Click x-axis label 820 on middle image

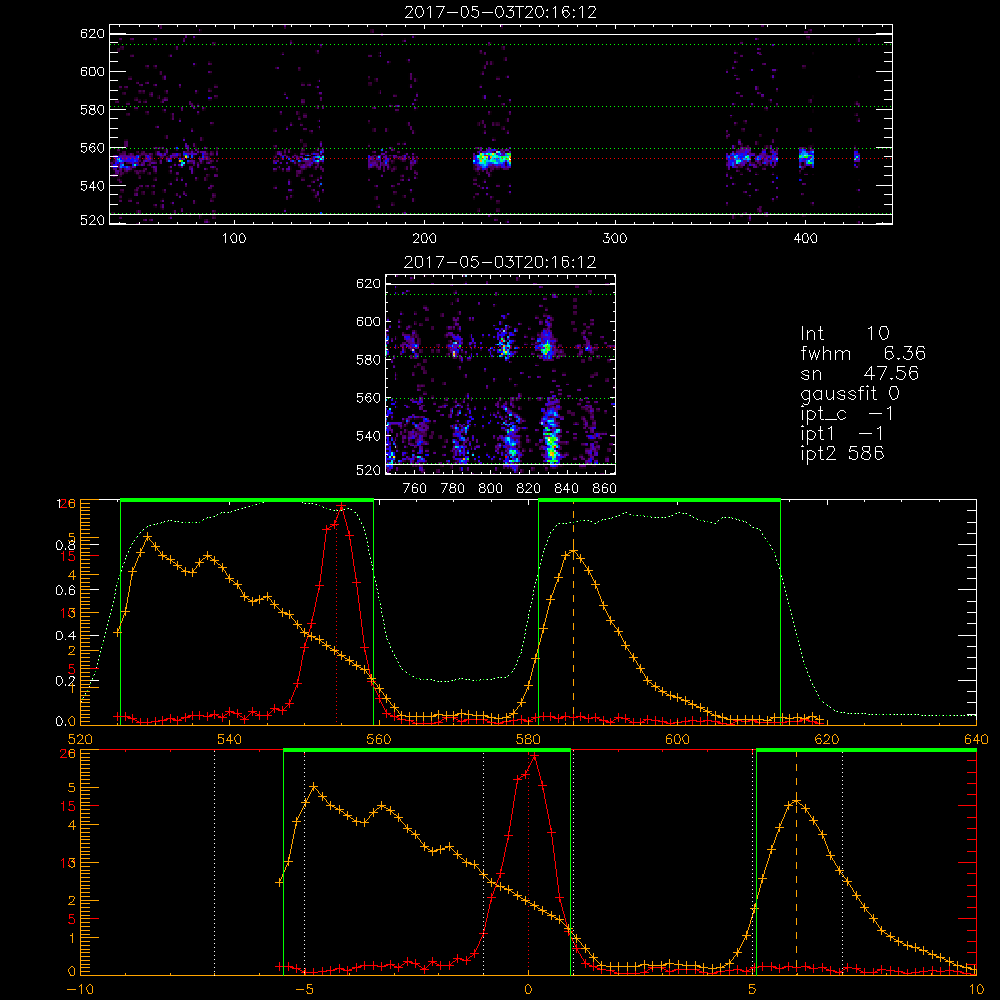529,489
